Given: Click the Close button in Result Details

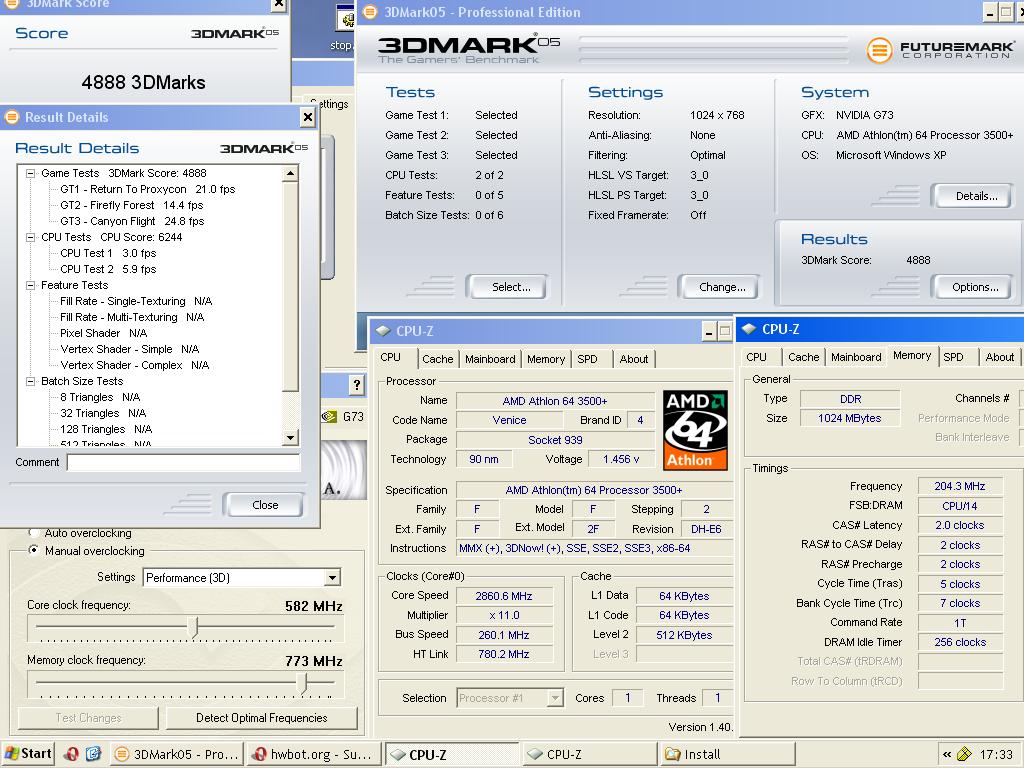Looking at the screenshot, I should [x=263, y=505].
